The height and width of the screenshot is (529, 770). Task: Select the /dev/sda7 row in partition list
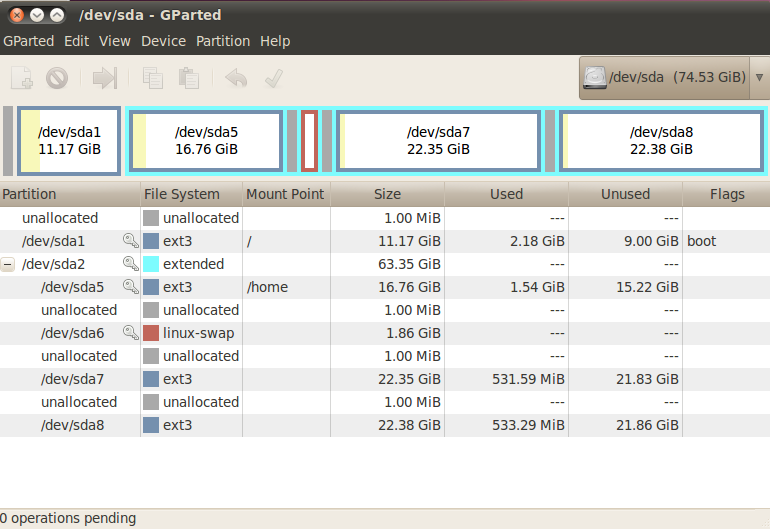[385, 379]
